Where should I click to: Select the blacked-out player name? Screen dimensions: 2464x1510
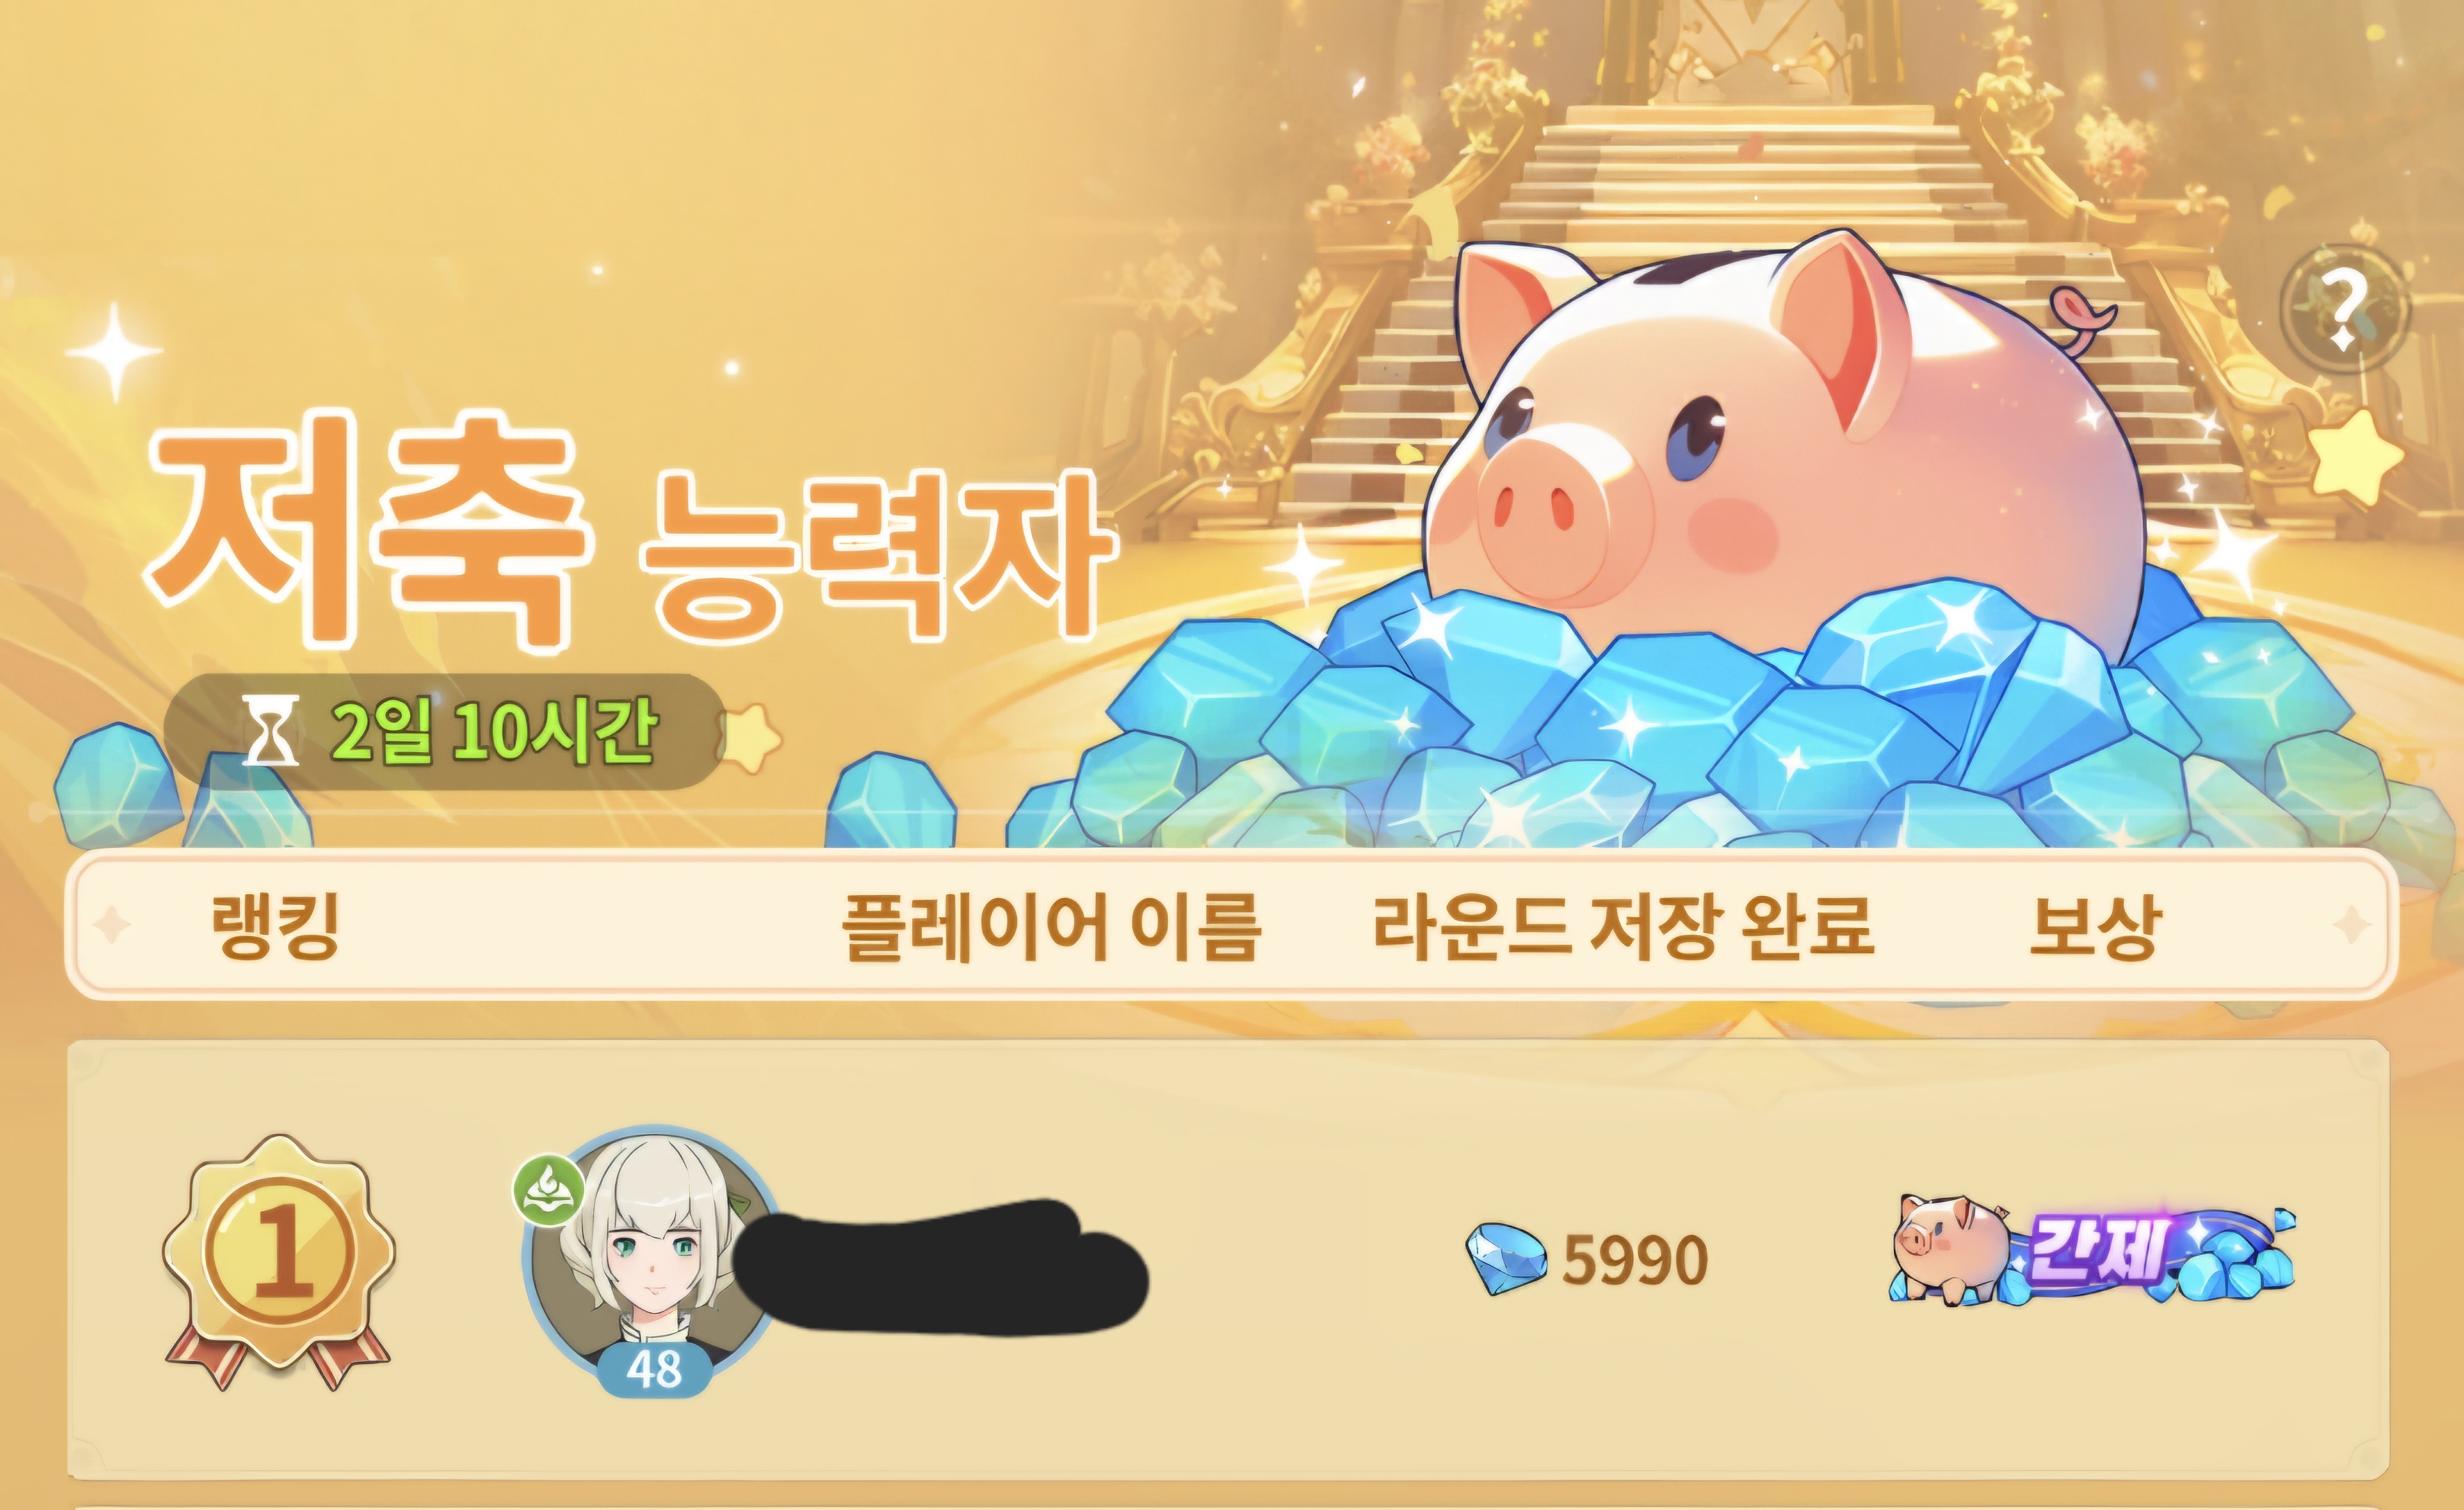940,1265
